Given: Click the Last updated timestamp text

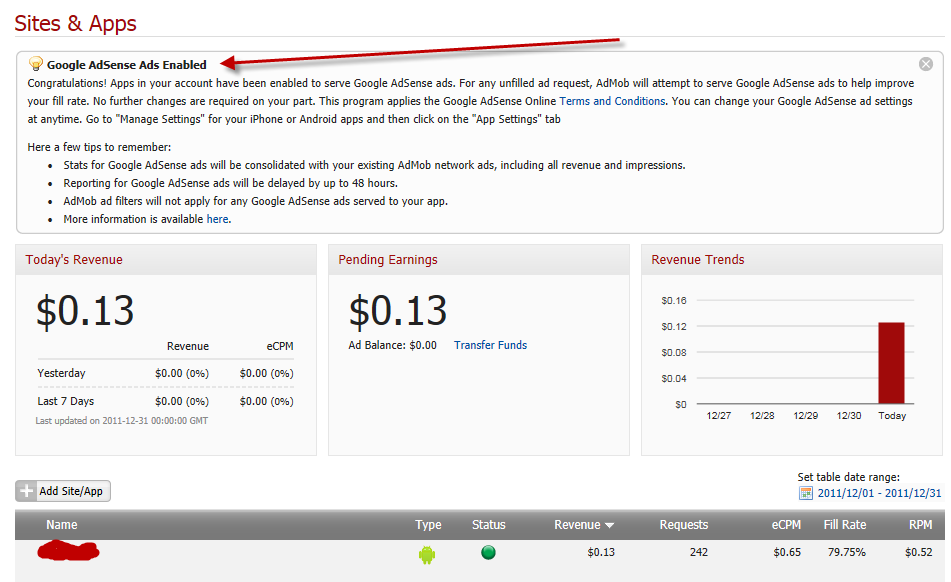Looking at the screenshot, I should point(121,421).
